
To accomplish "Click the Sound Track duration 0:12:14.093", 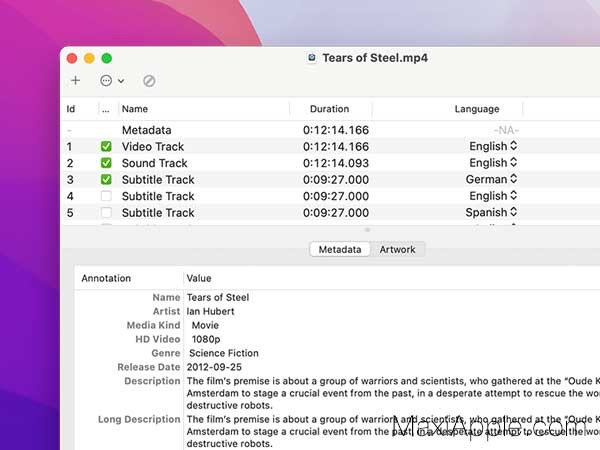I will click(x=336, y=163).
